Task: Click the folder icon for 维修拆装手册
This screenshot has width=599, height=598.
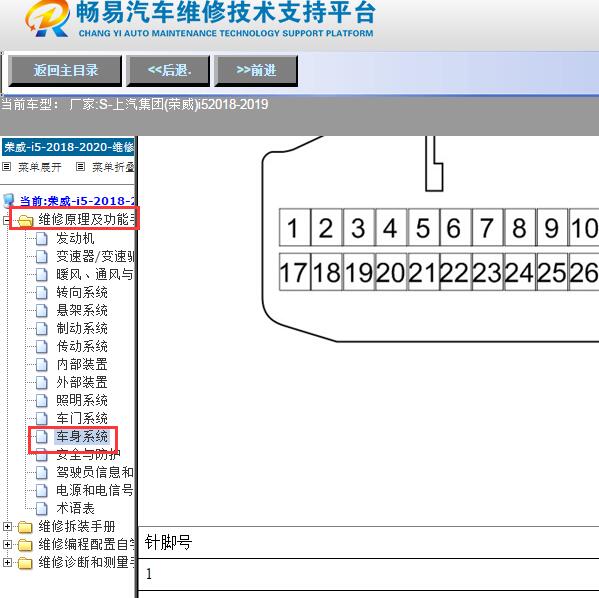Action: pyautogui.click(x=25, y=527)
